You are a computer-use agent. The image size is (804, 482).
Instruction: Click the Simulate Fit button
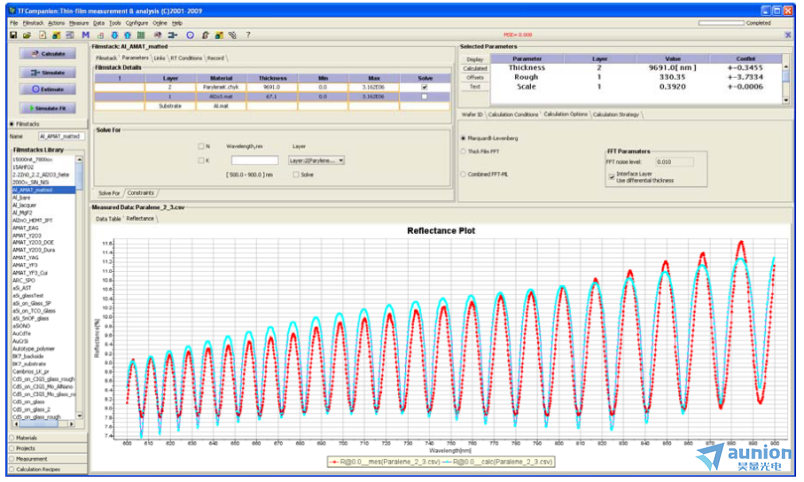point(48,108)
